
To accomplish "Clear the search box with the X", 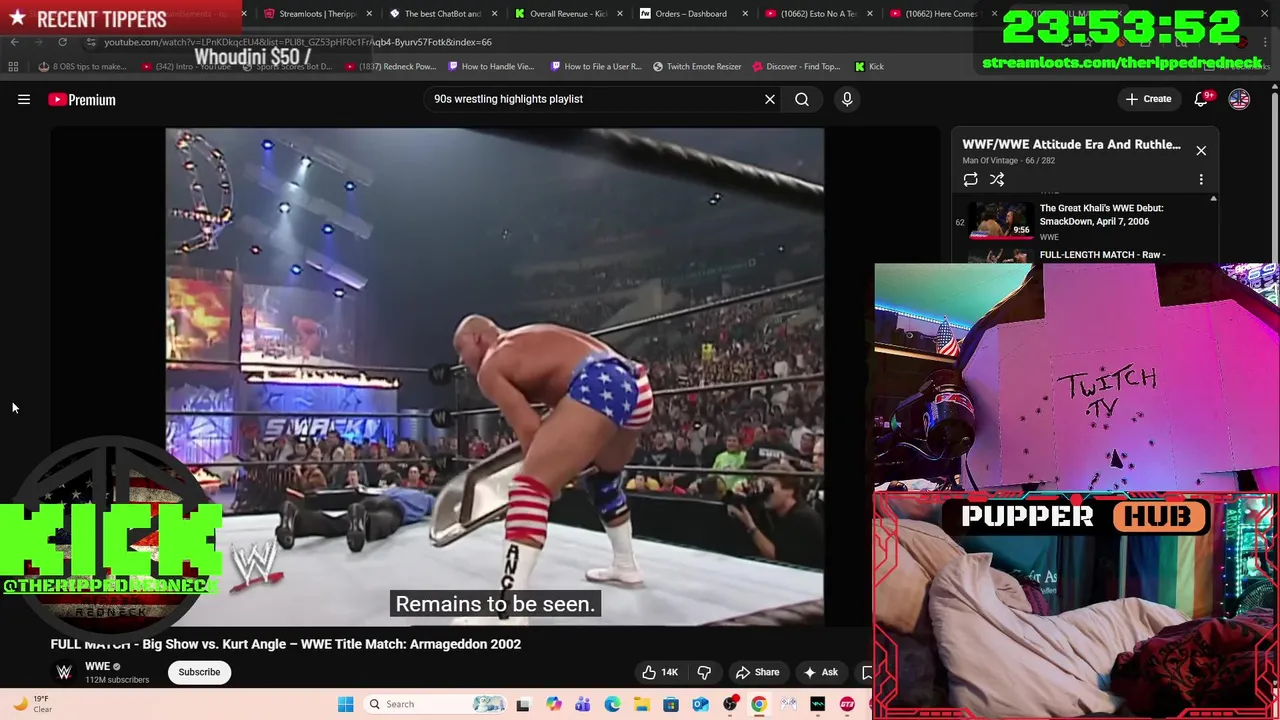I will pos(770,99).
